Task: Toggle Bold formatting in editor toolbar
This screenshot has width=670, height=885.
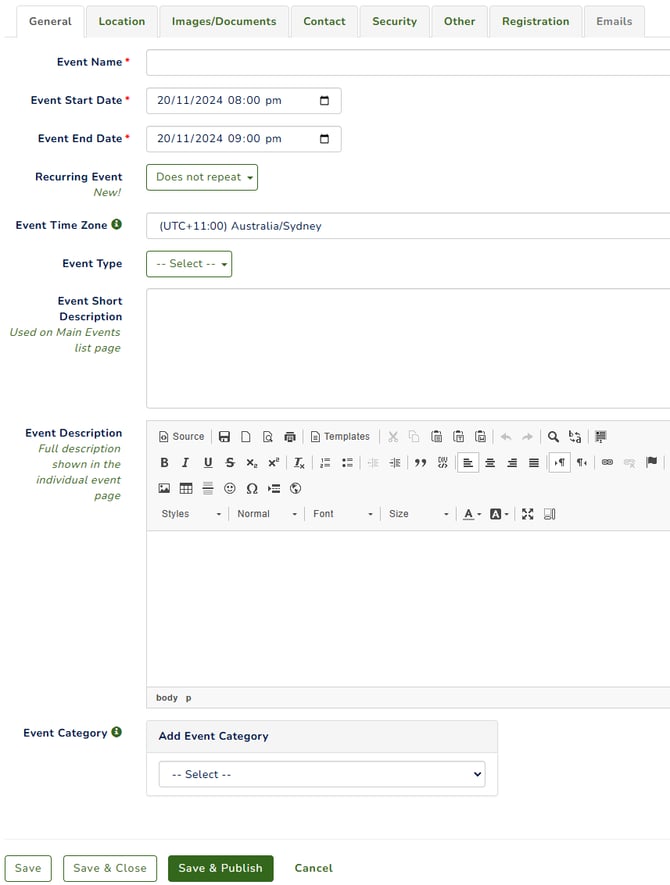Action: coord(164,463)
